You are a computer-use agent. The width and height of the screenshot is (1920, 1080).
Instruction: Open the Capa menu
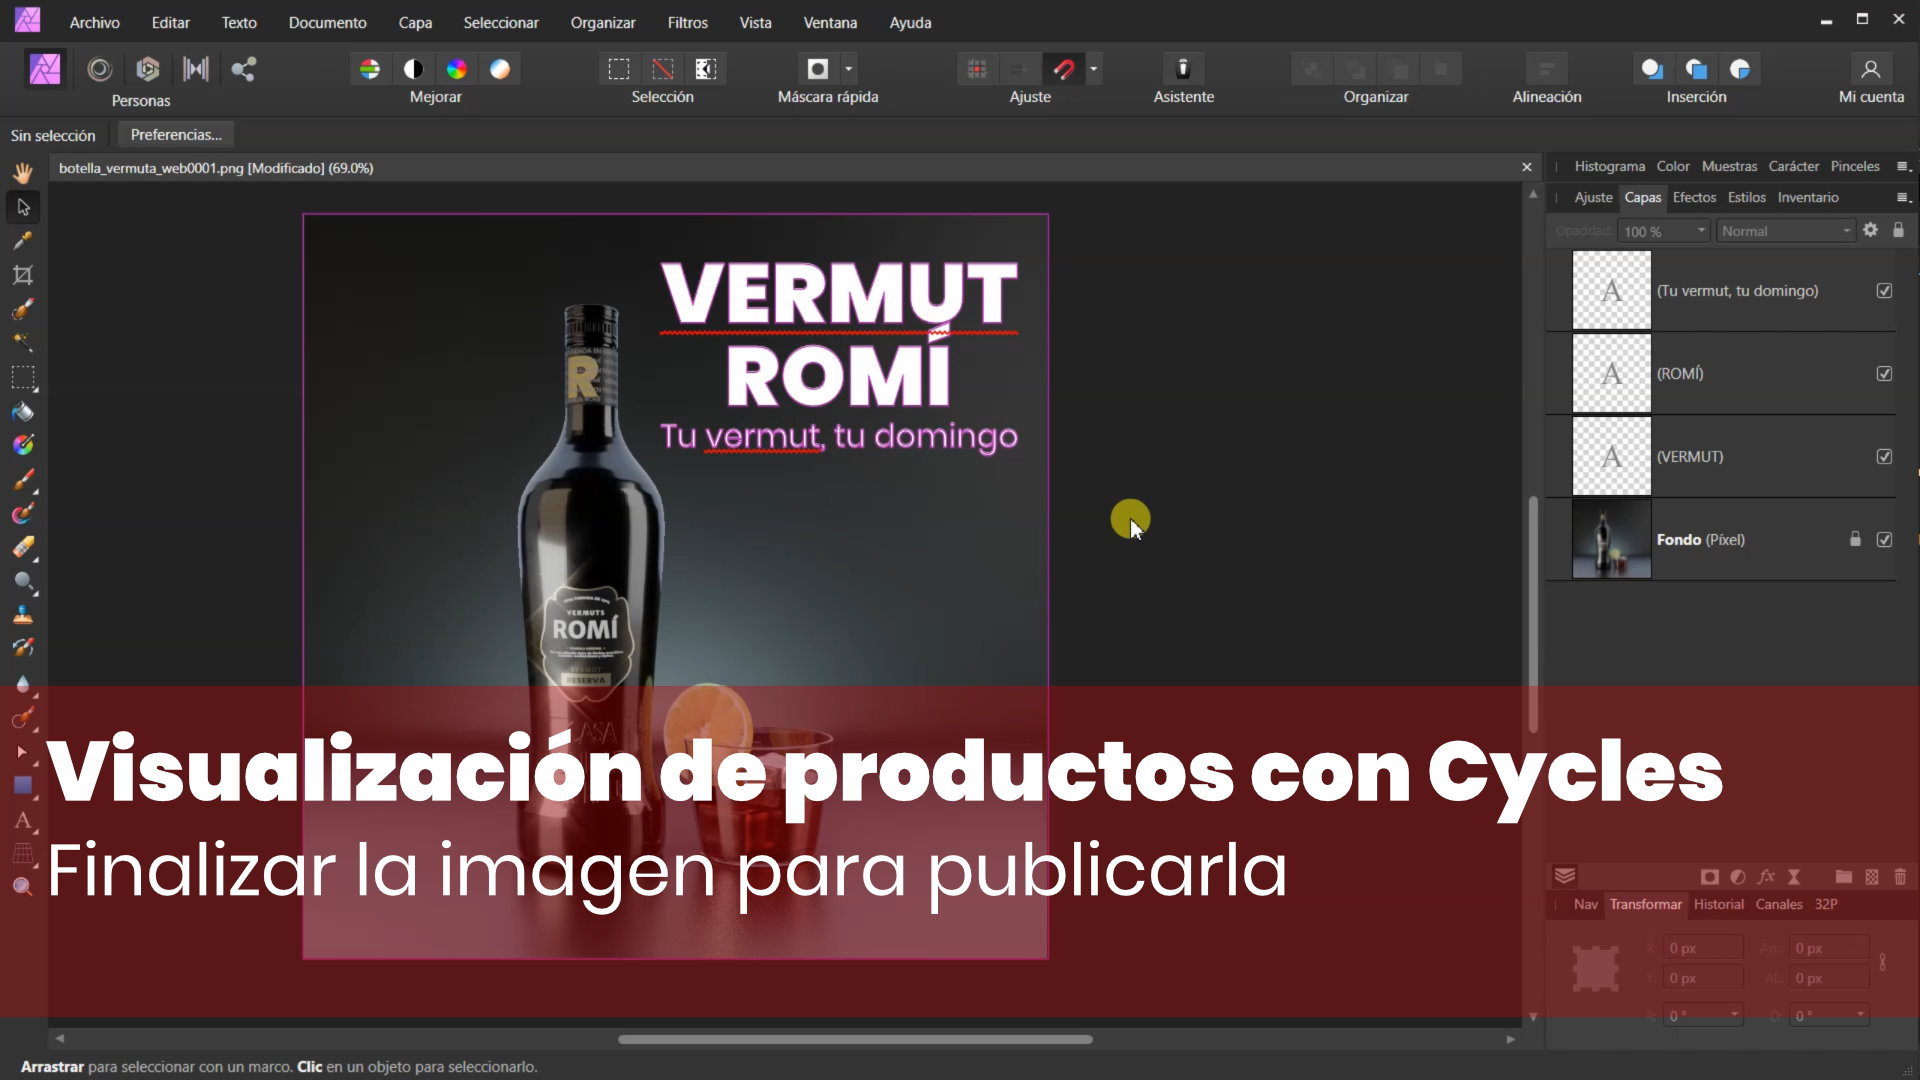415,22
